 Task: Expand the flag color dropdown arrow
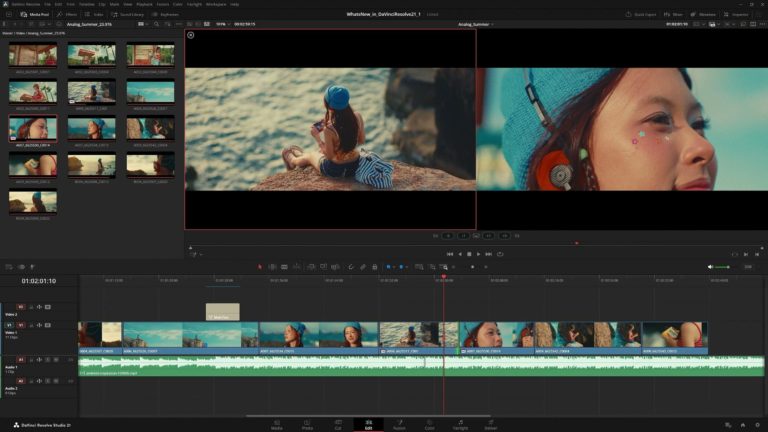pyautogui.click(x=393, y=267)
